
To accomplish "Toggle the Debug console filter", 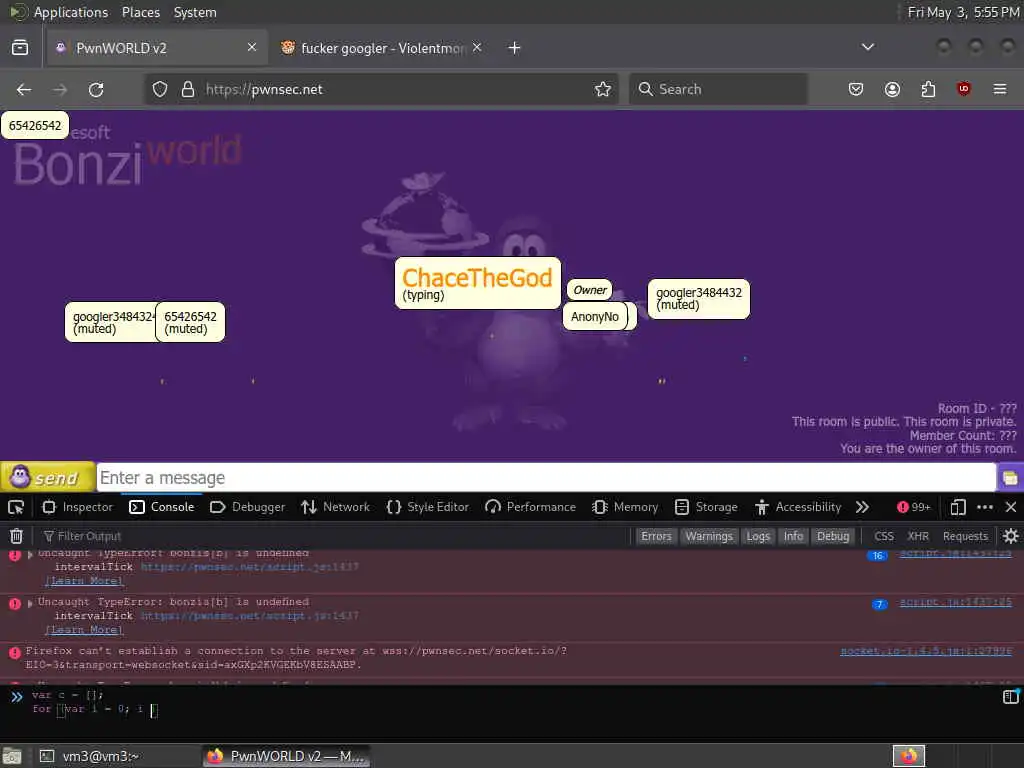I will (833, 536).
